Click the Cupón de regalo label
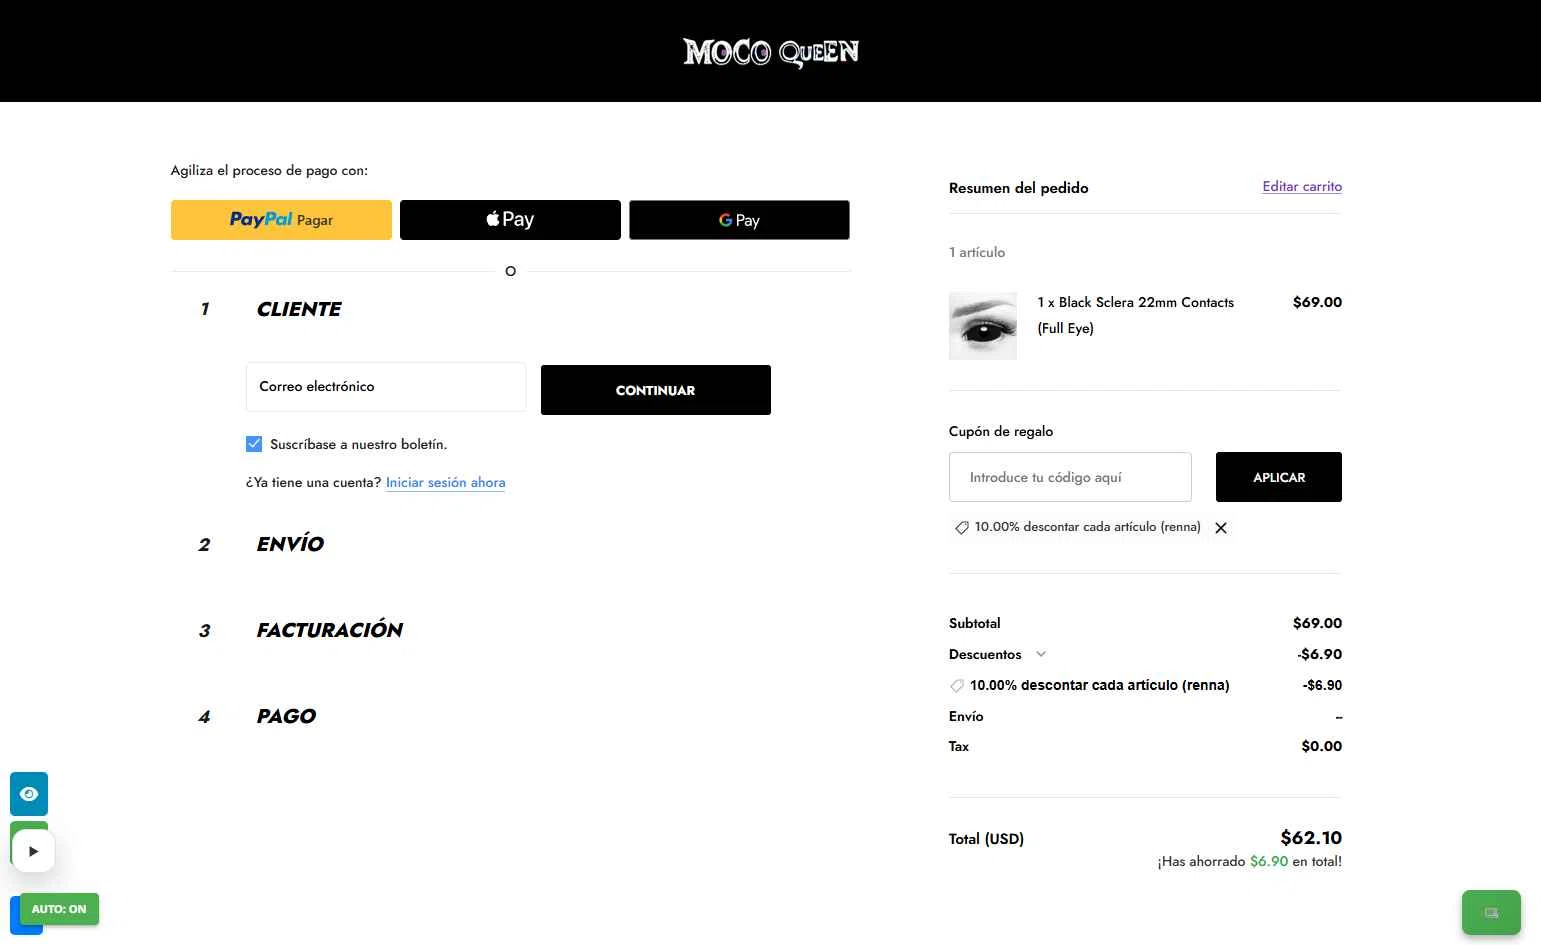This screenshot has height=945, width=1541. pyautogui.click(x=1001, y=431)
